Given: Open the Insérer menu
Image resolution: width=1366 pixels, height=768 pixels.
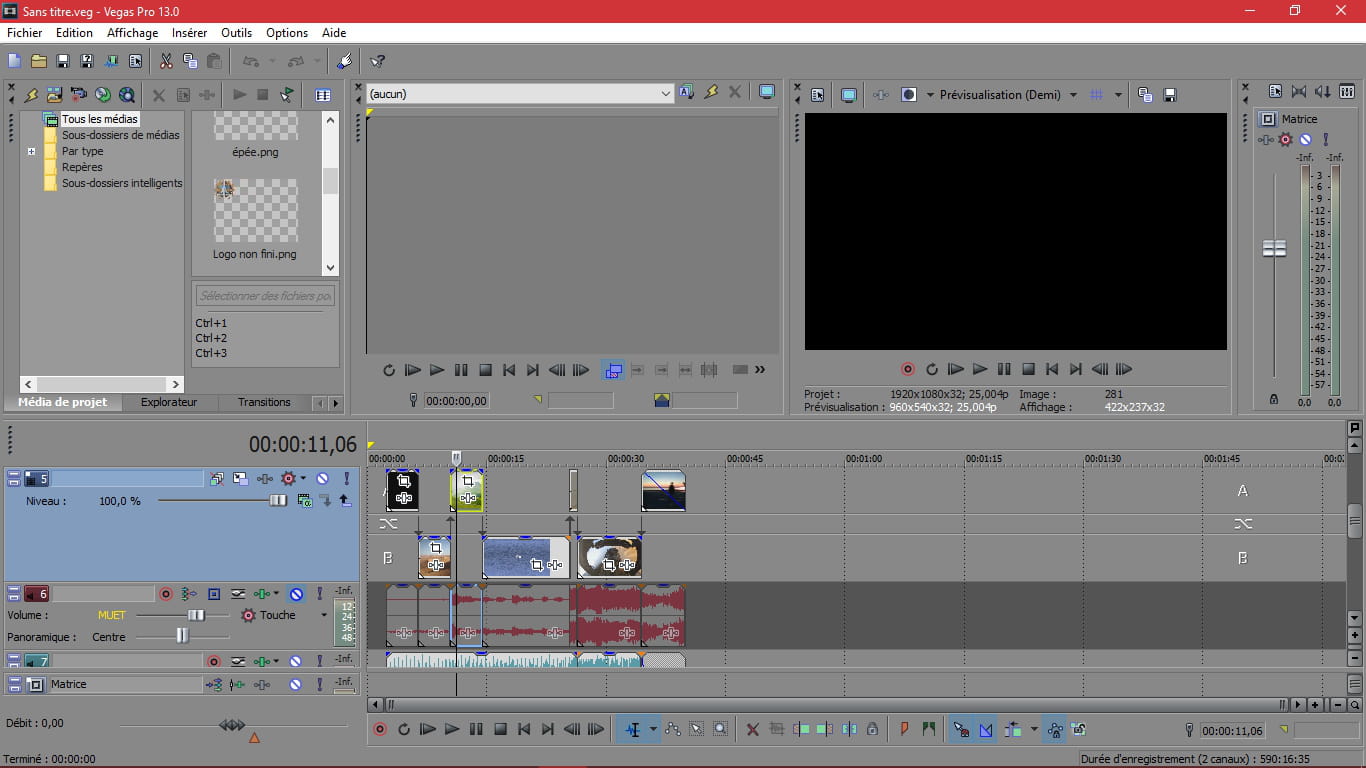Looking at the screenshot, I should pos(190,33).
